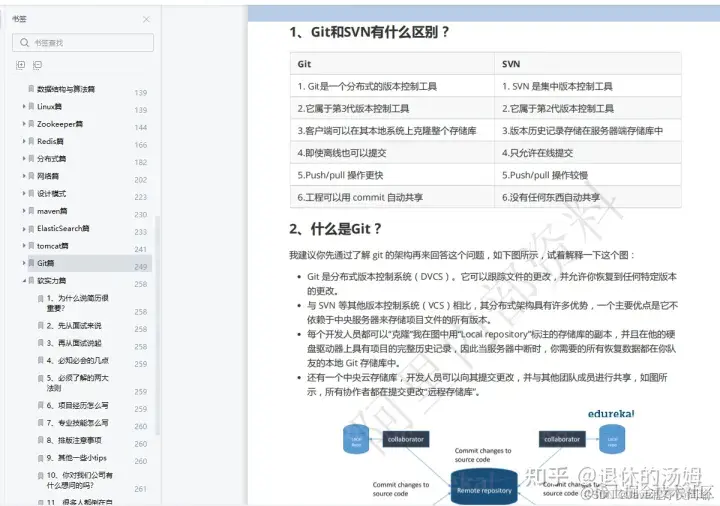Click heading 2、什么是Git?
Image resolution: width=720 pixels, height=506 pixels.
coord(335,229)
